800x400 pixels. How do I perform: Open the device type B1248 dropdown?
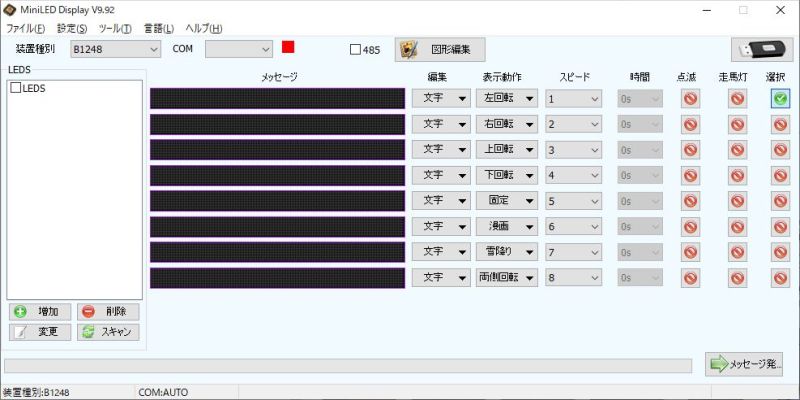click(x=115, y=48)
